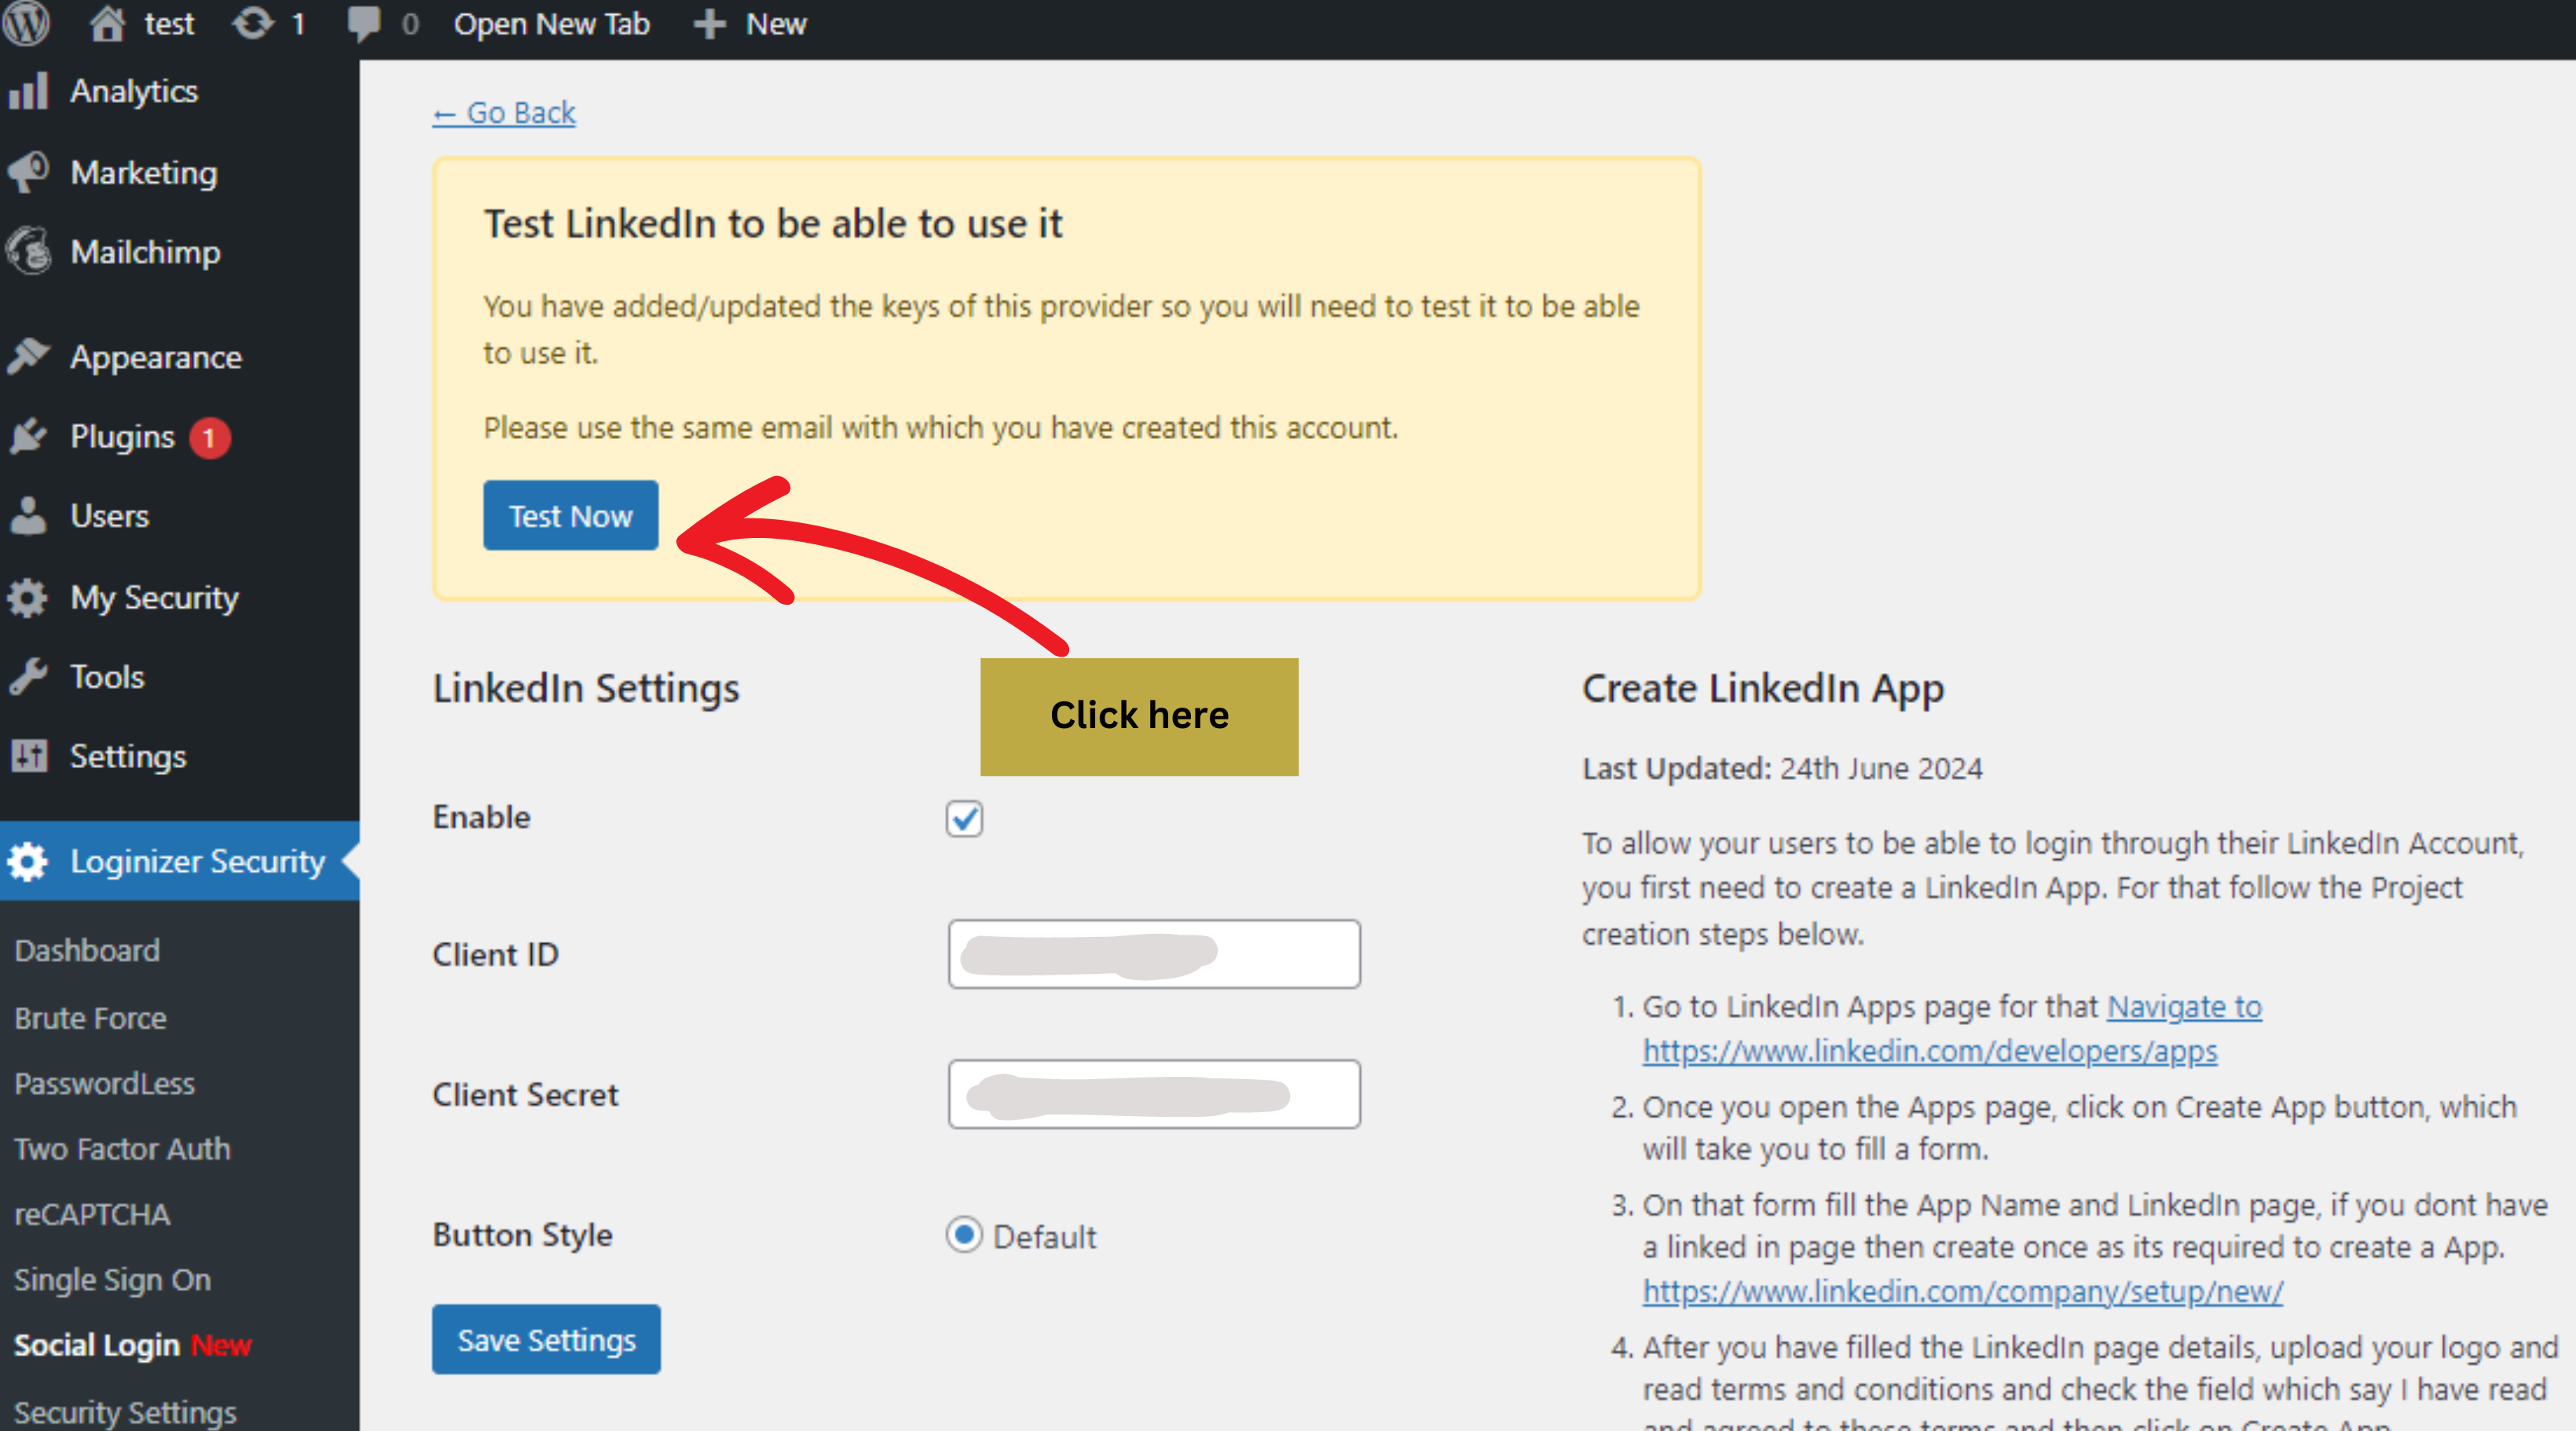
Task: Click the Marketing megaphone icon
Action: [x=28, y=172]
